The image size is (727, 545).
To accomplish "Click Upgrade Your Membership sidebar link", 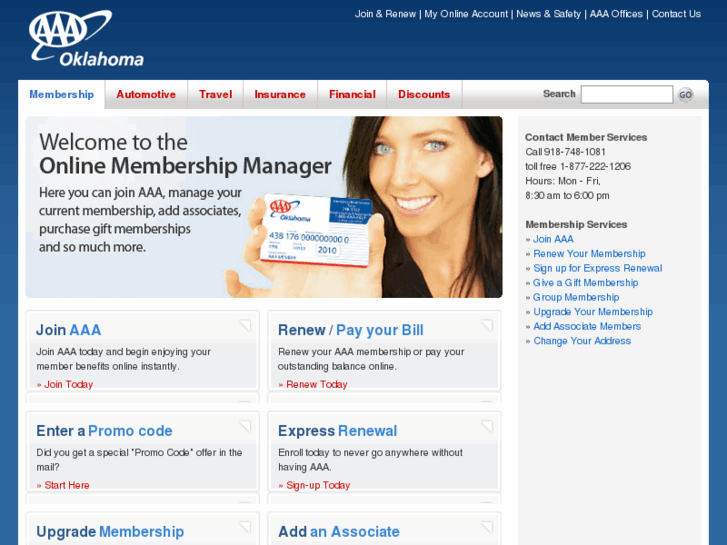I will click(593, 312).
